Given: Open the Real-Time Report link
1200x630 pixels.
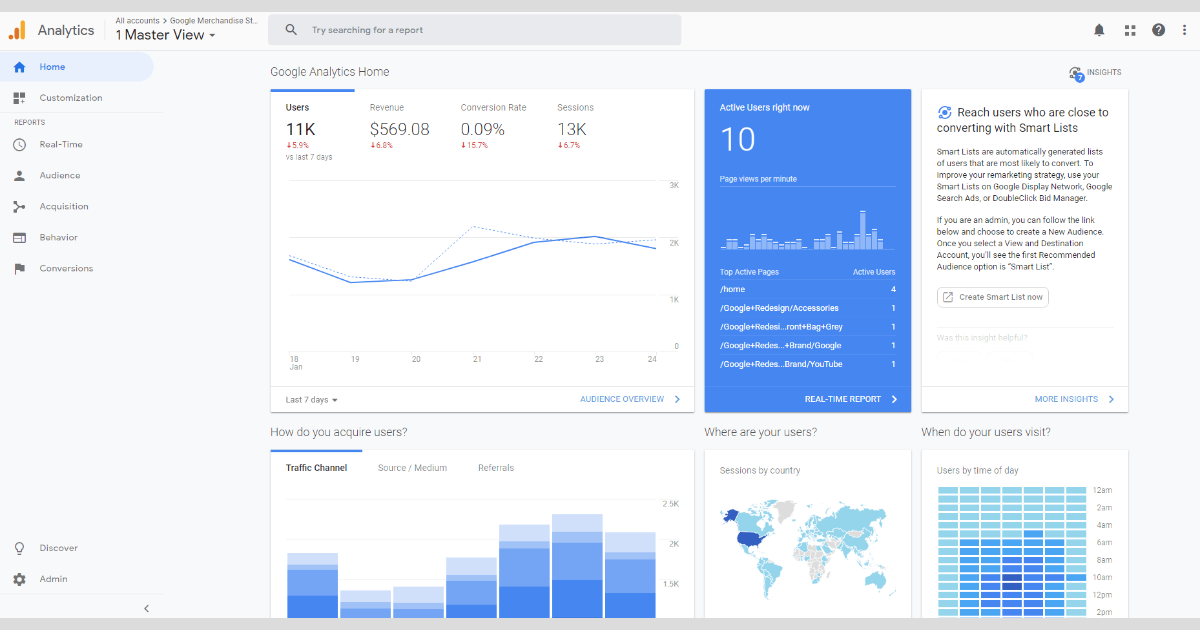Looking at the screenshot, I should (843, 399).
